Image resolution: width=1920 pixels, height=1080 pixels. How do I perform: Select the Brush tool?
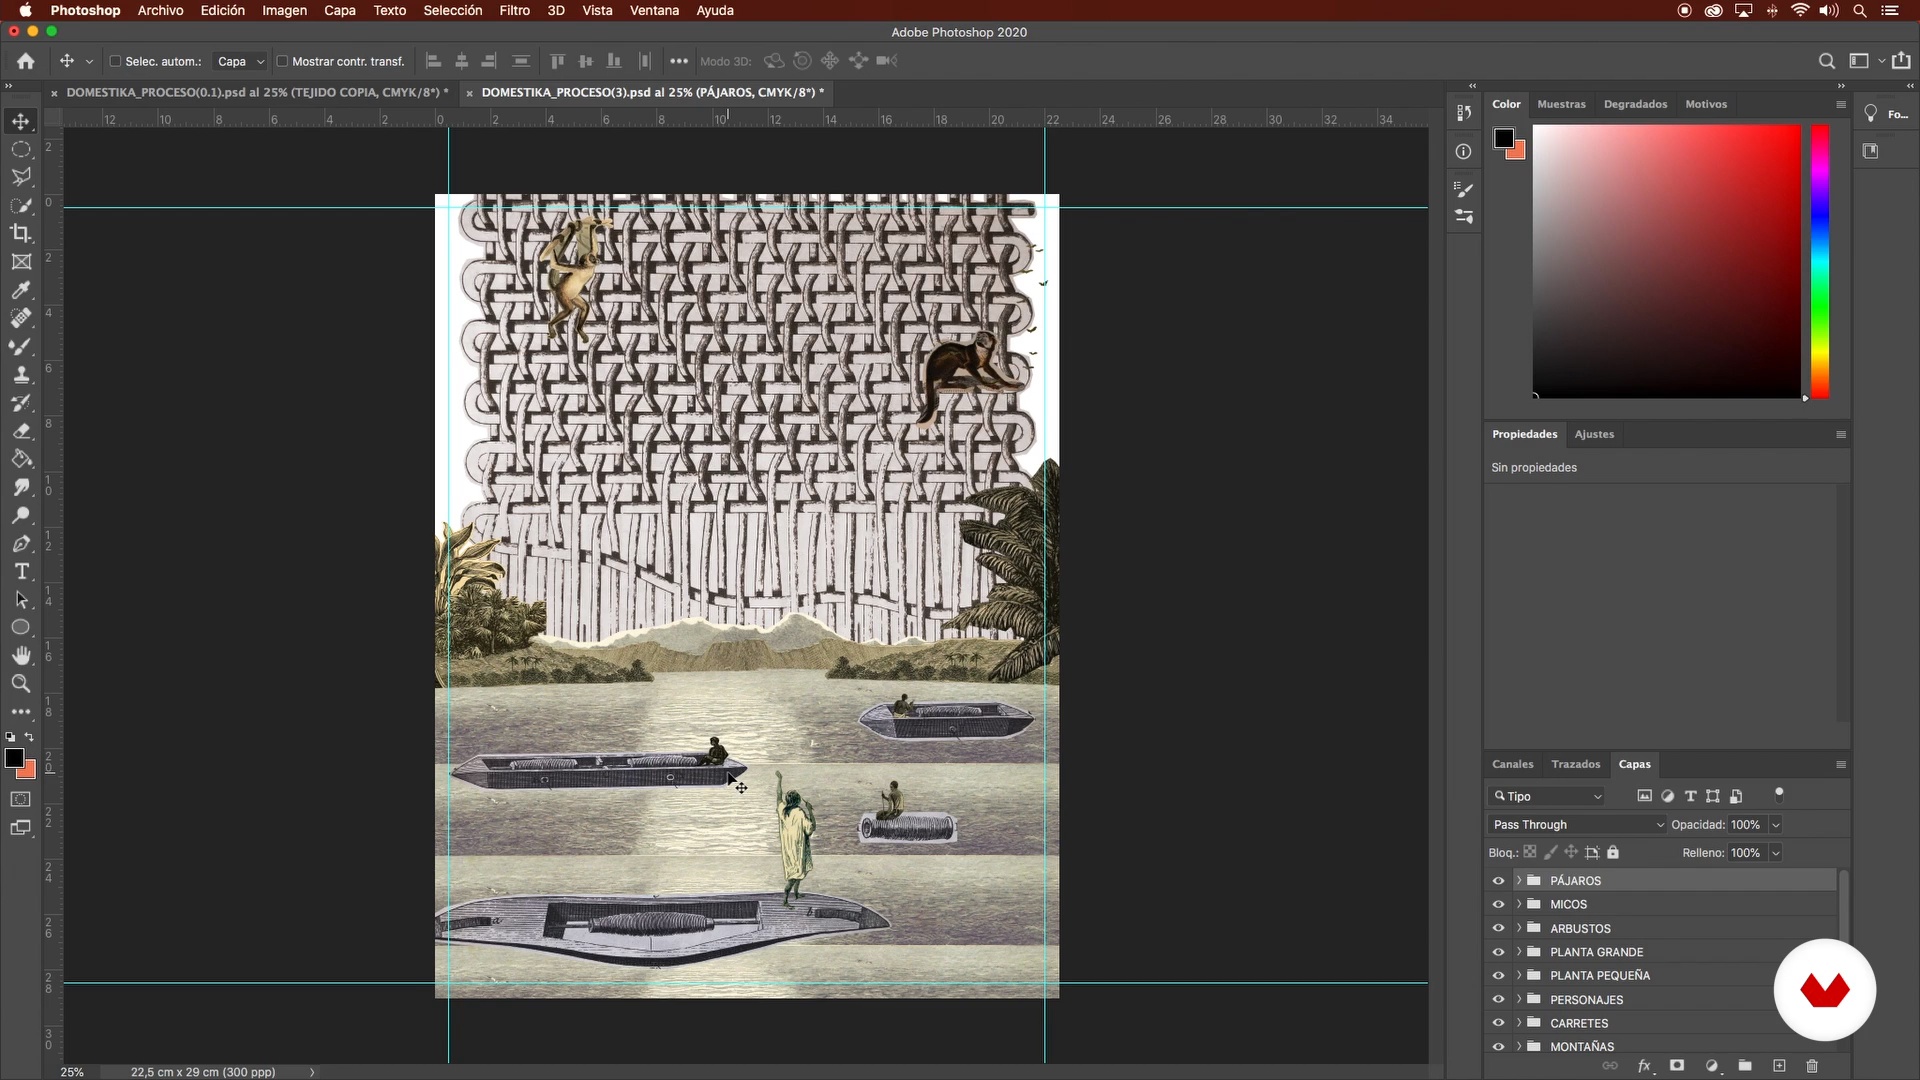tap(21, 346)
